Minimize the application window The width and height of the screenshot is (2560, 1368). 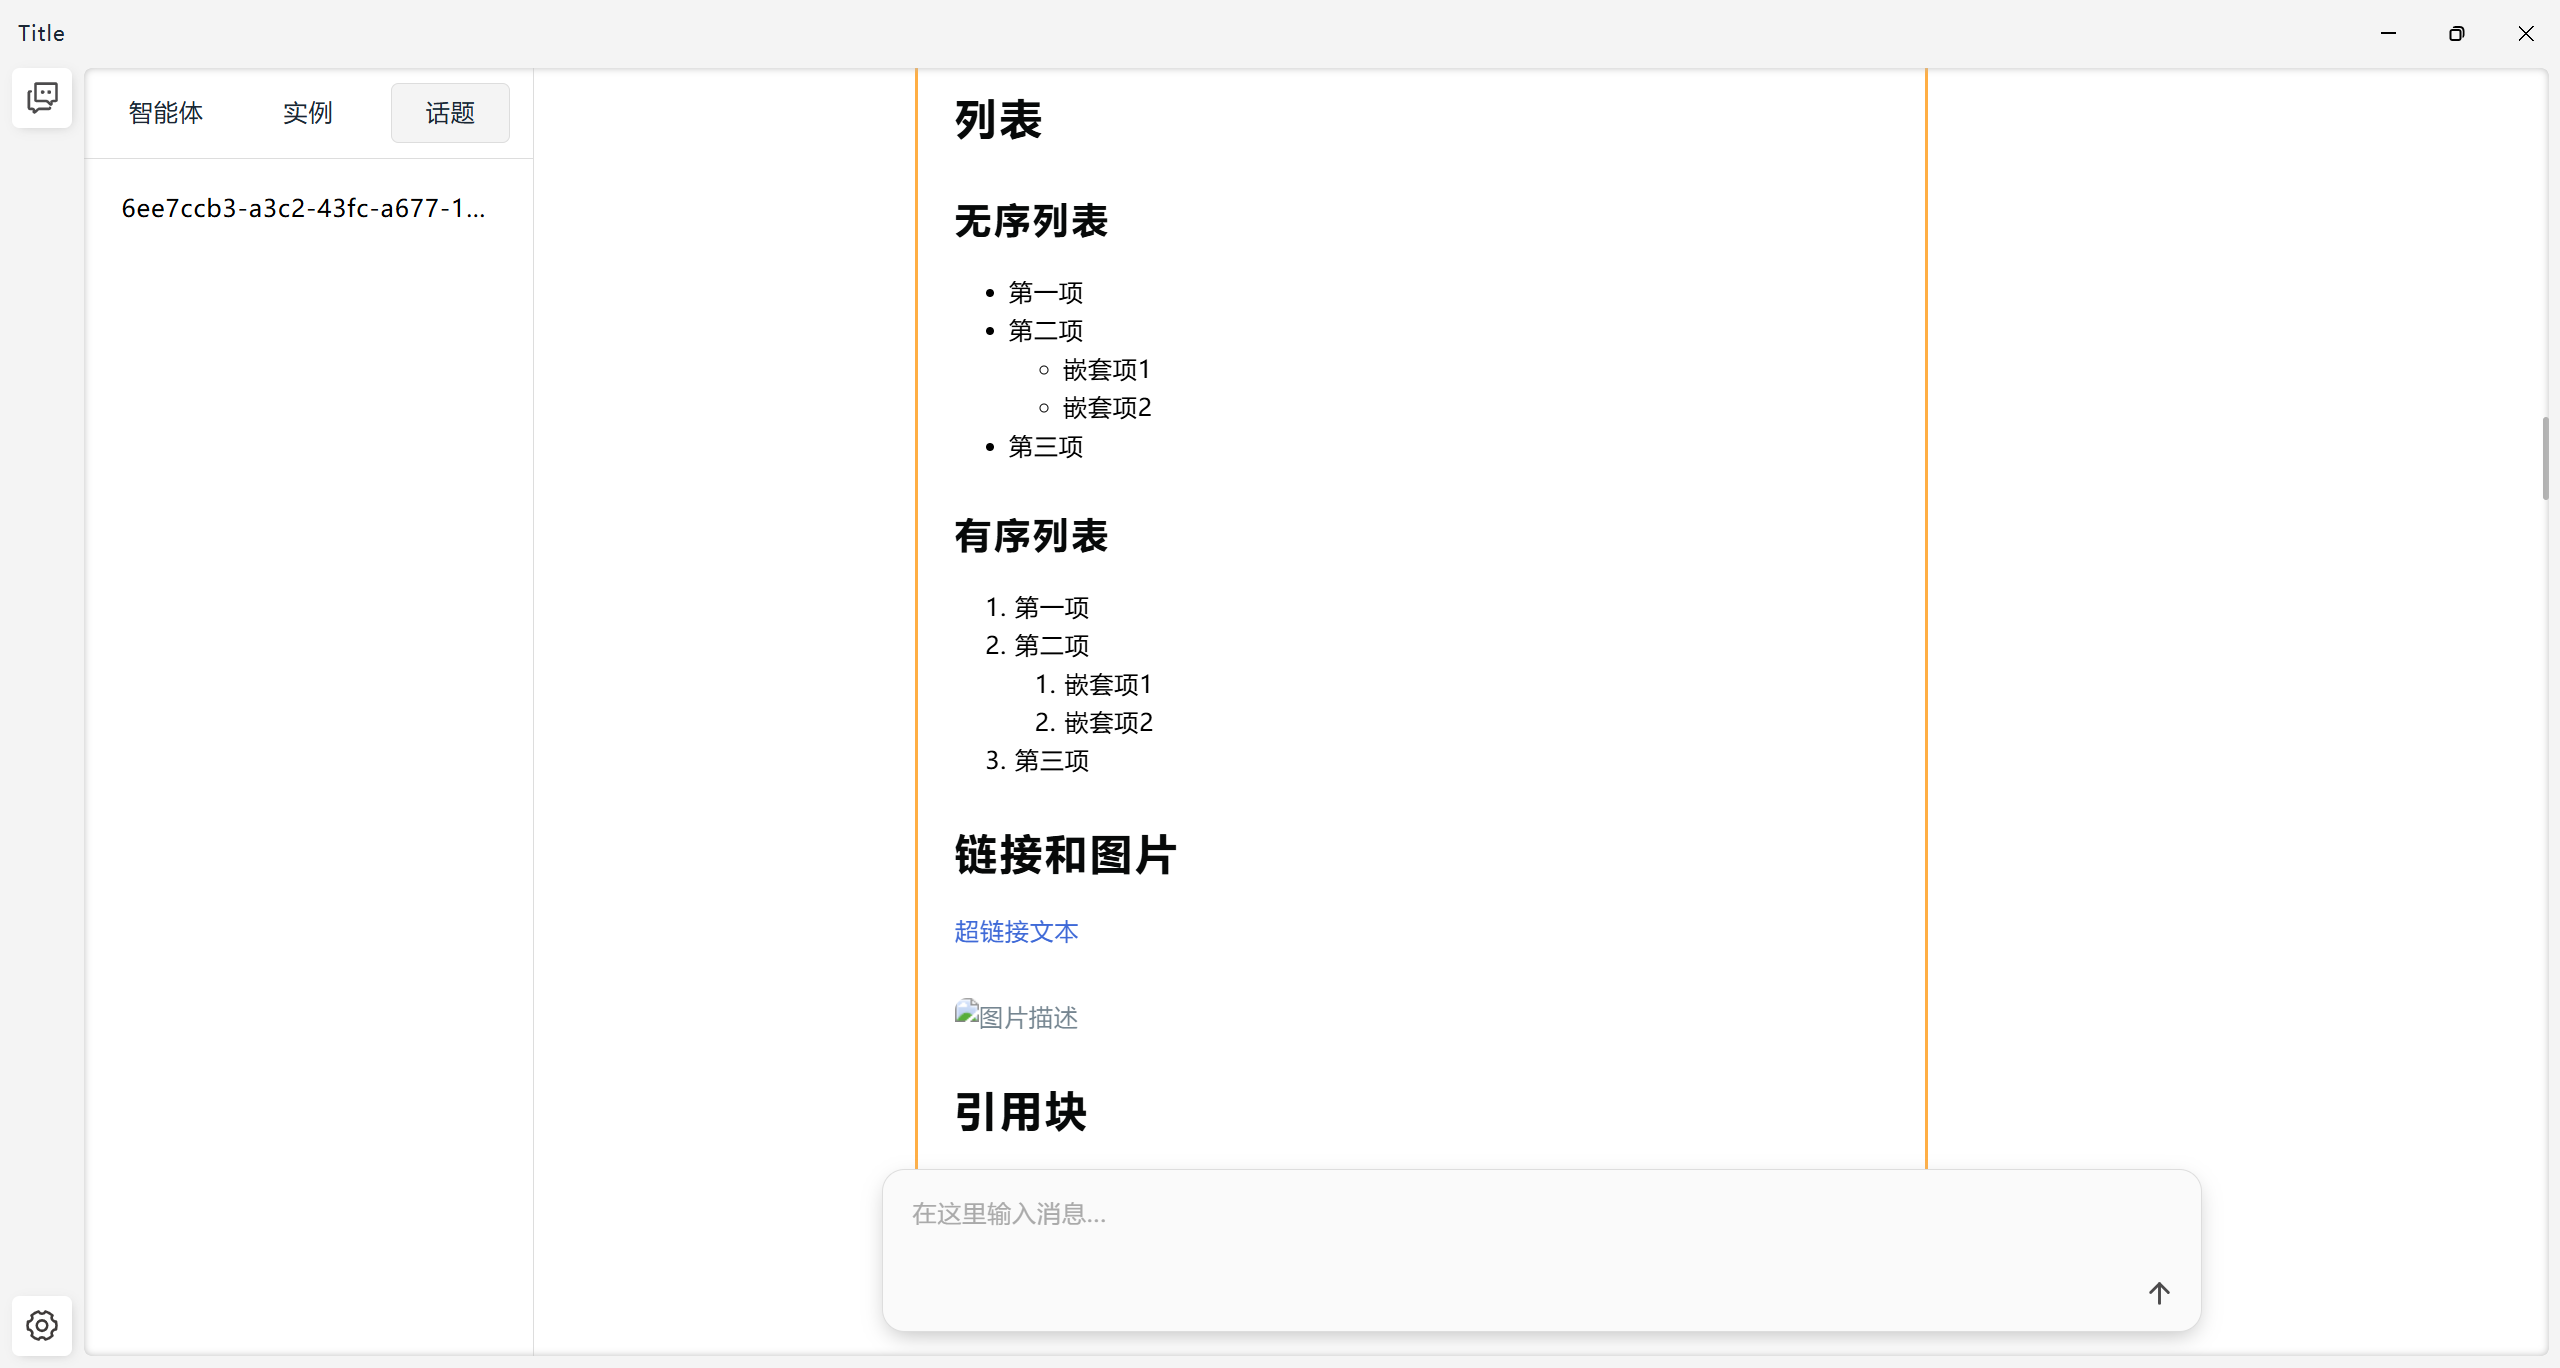2388,33
